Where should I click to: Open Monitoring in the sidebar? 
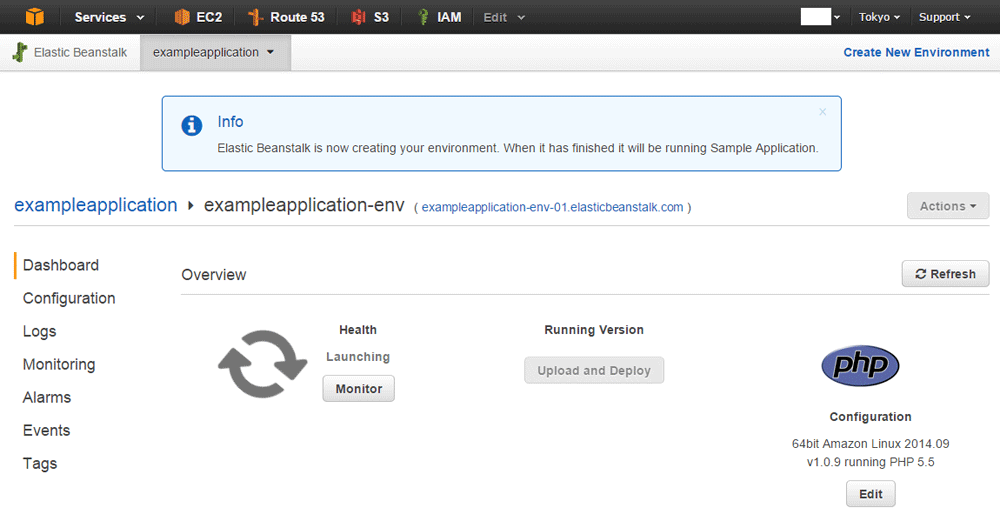[x=59, y=365]
